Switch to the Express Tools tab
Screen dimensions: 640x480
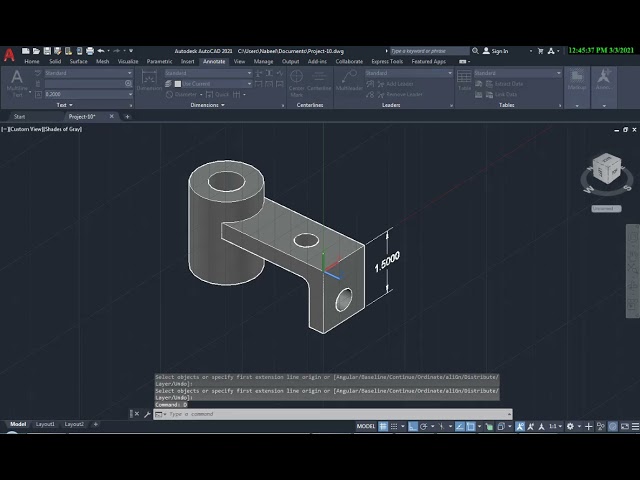coord(387,62)
